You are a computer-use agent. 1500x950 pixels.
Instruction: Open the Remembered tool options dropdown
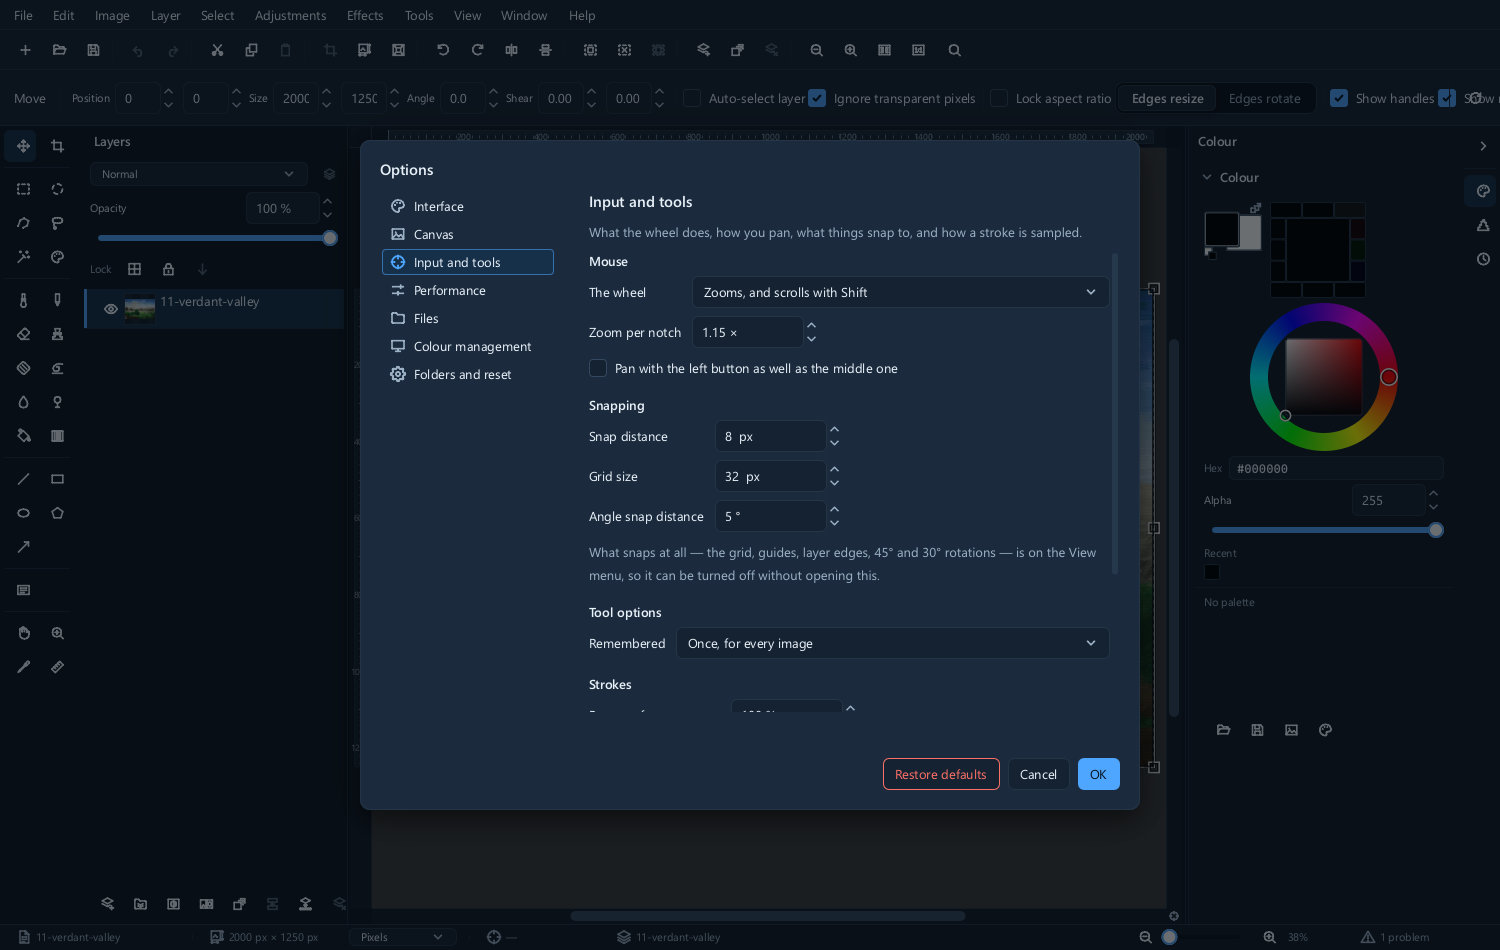892,643
